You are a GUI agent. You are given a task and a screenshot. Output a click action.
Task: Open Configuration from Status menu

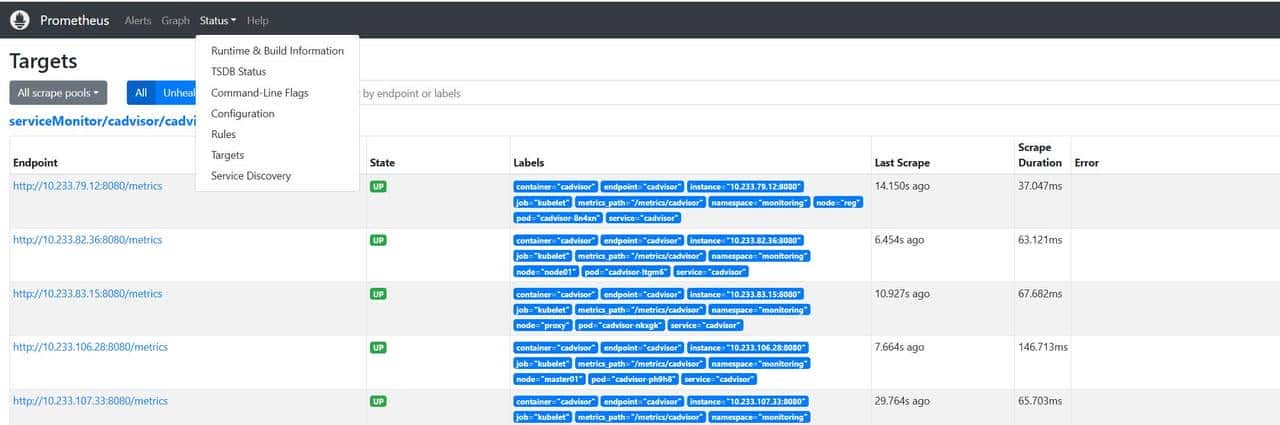[x=277, y=114]
